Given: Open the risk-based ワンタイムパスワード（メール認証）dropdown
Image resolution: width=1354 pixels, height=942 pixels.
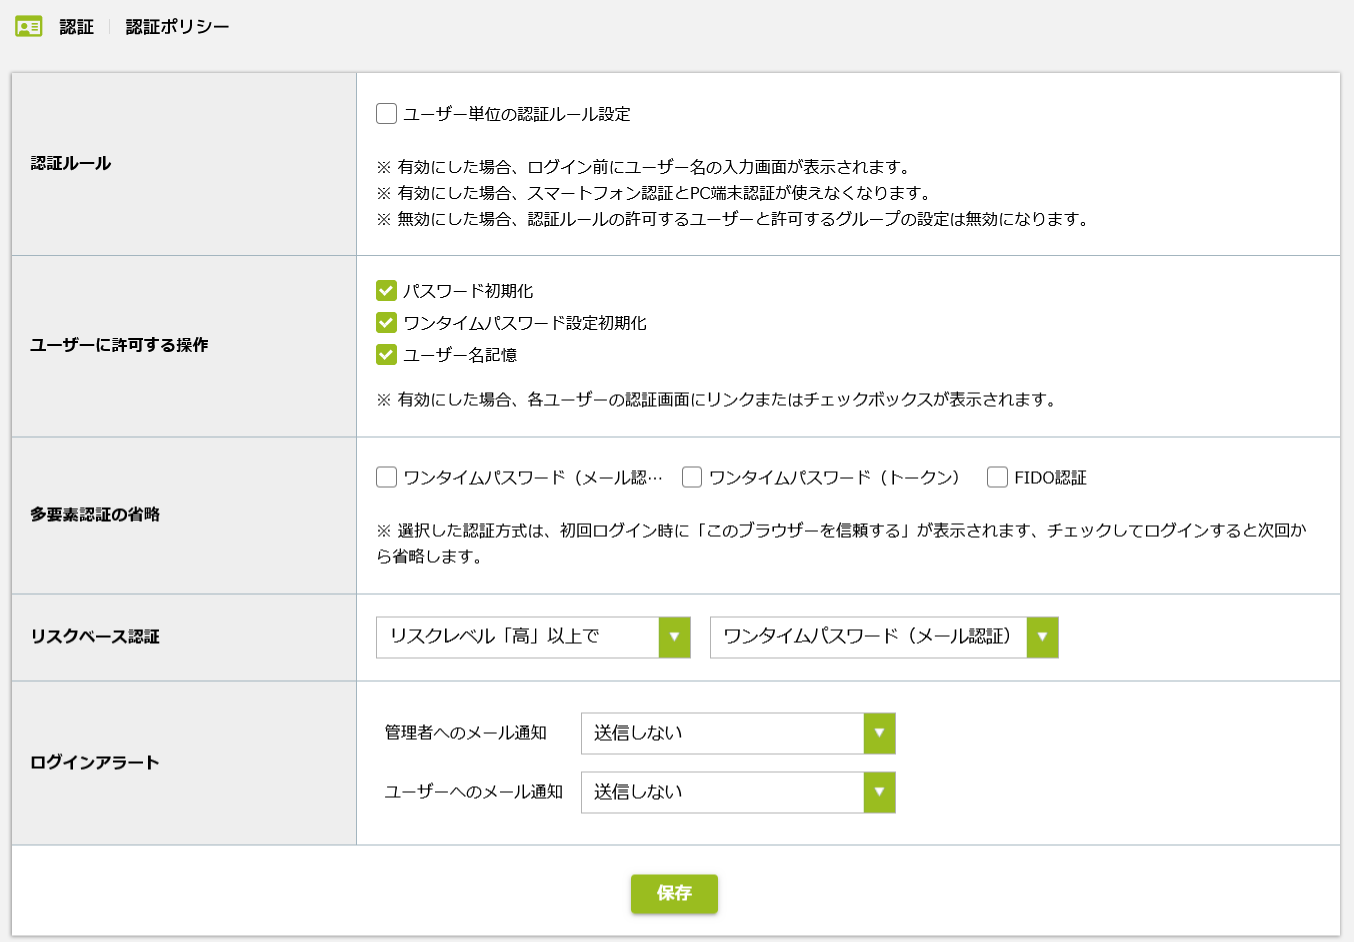Looking at the screenshot, I should point(884,637).
